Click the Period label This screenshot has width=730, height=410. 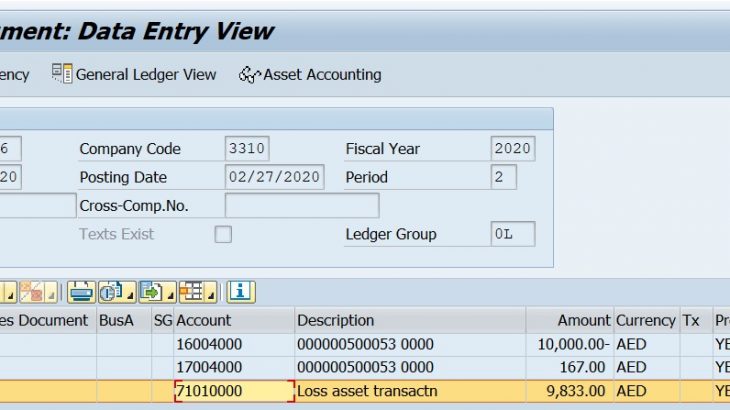(x=367, y=177)
